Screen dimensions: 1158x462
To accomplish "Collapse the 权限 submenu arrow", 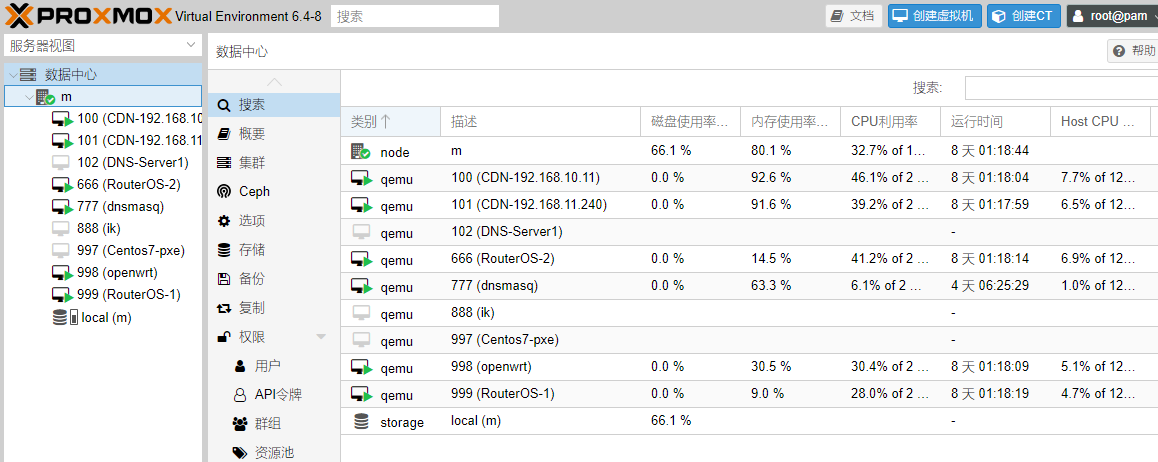I will click(321, 337).
